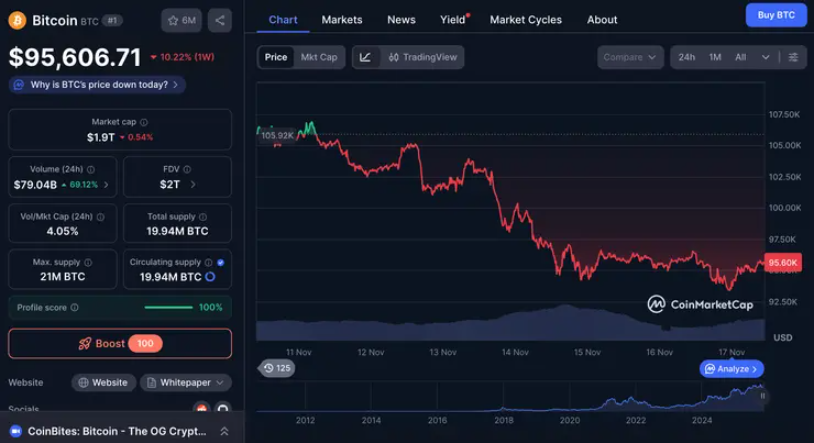Expand the CoinBites Bitcoin banner
The width and height of the screenshot is (814, 443).
224,431
